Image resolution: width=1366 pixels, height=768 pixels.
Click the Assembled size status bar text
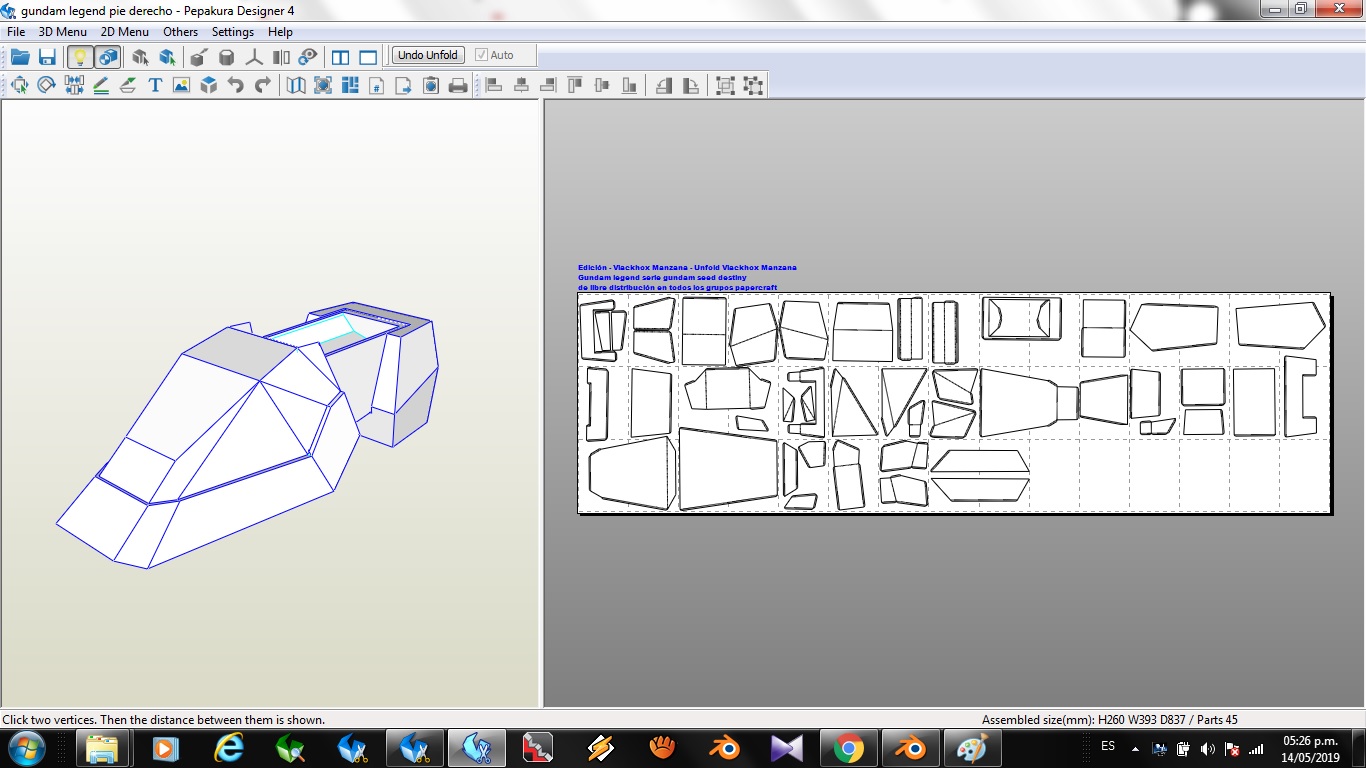(1110, 719)
